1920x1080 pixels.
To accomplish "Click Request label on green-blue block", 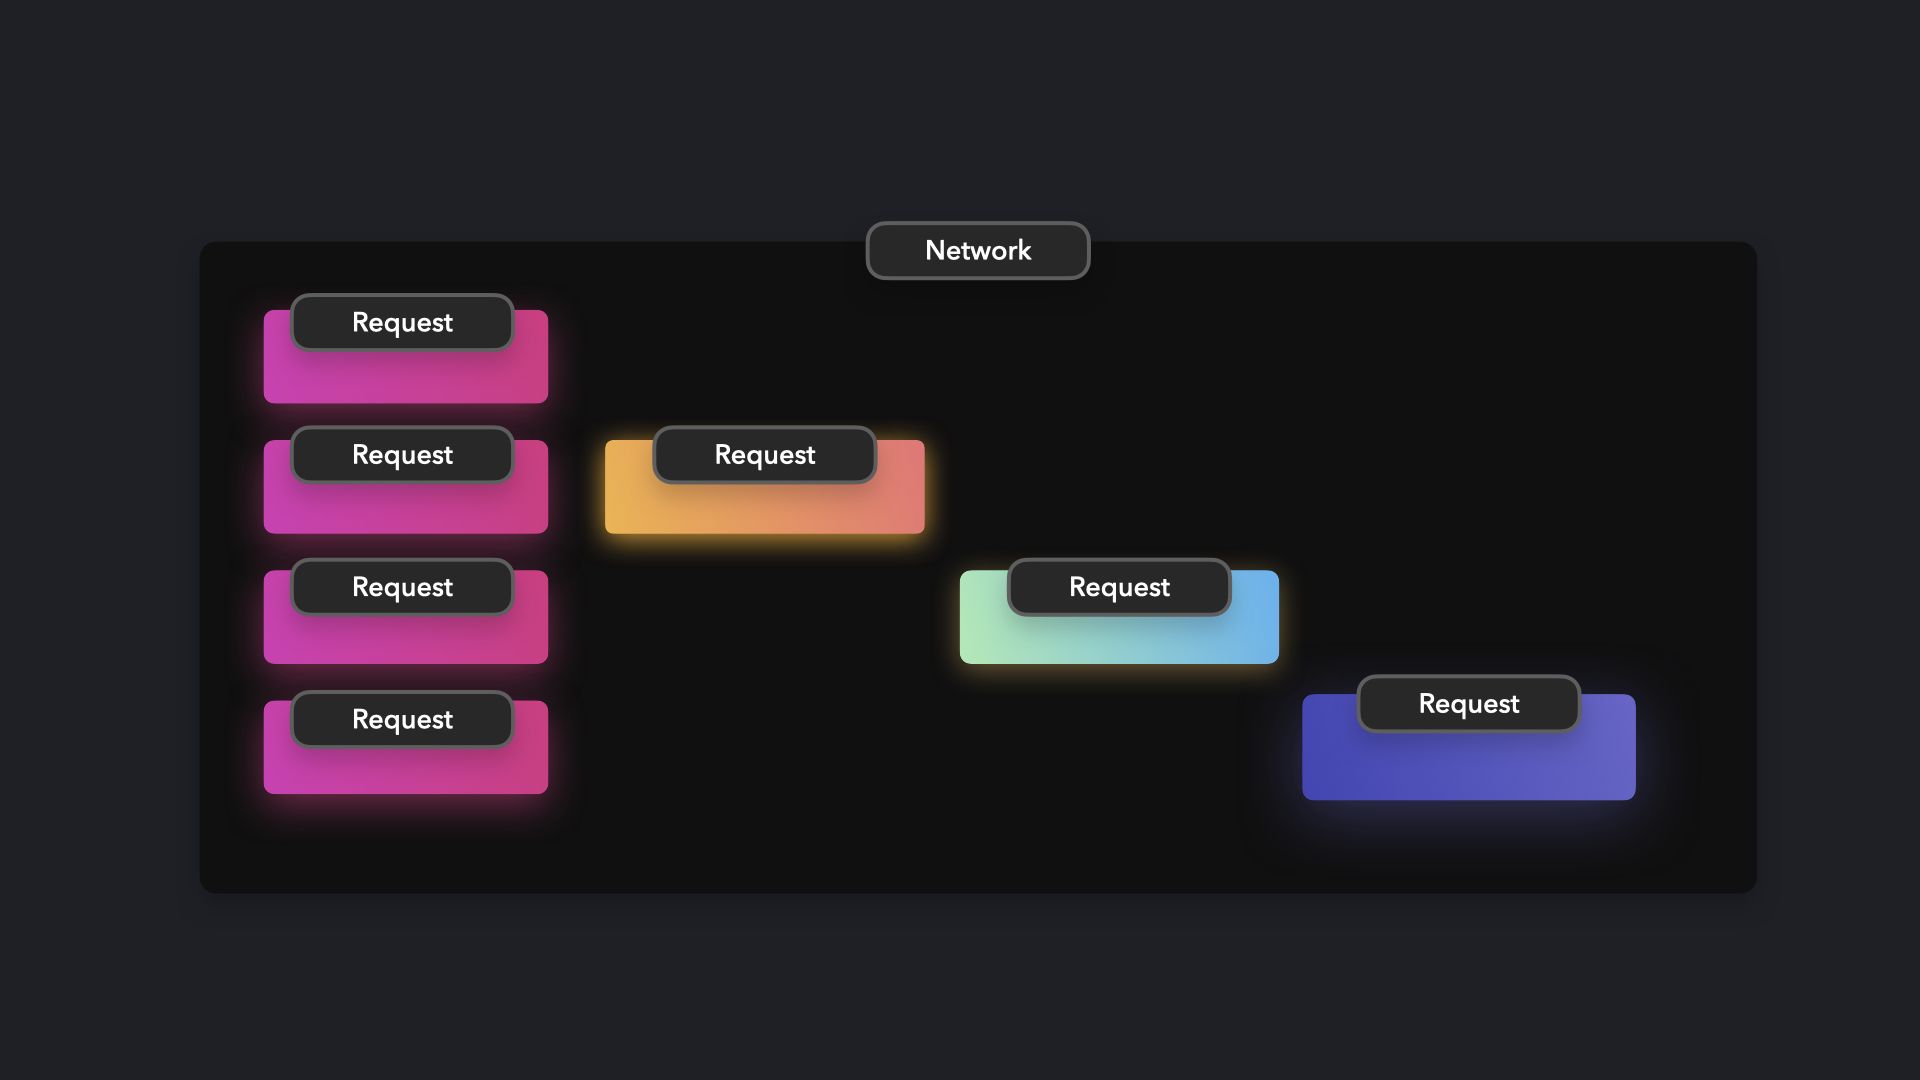I will pos(1118,586).
